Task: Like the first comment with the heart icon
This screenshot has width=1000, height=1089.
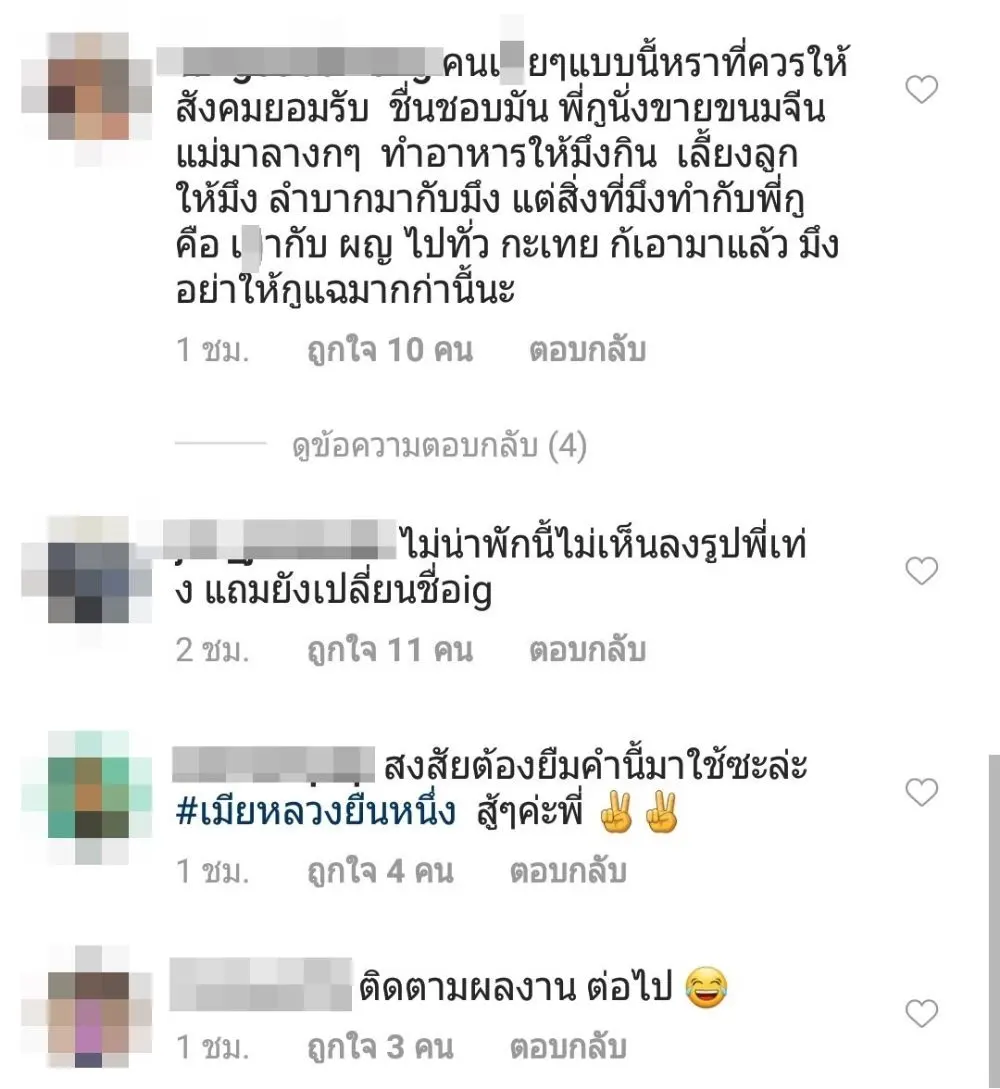Action: (922, 90)
